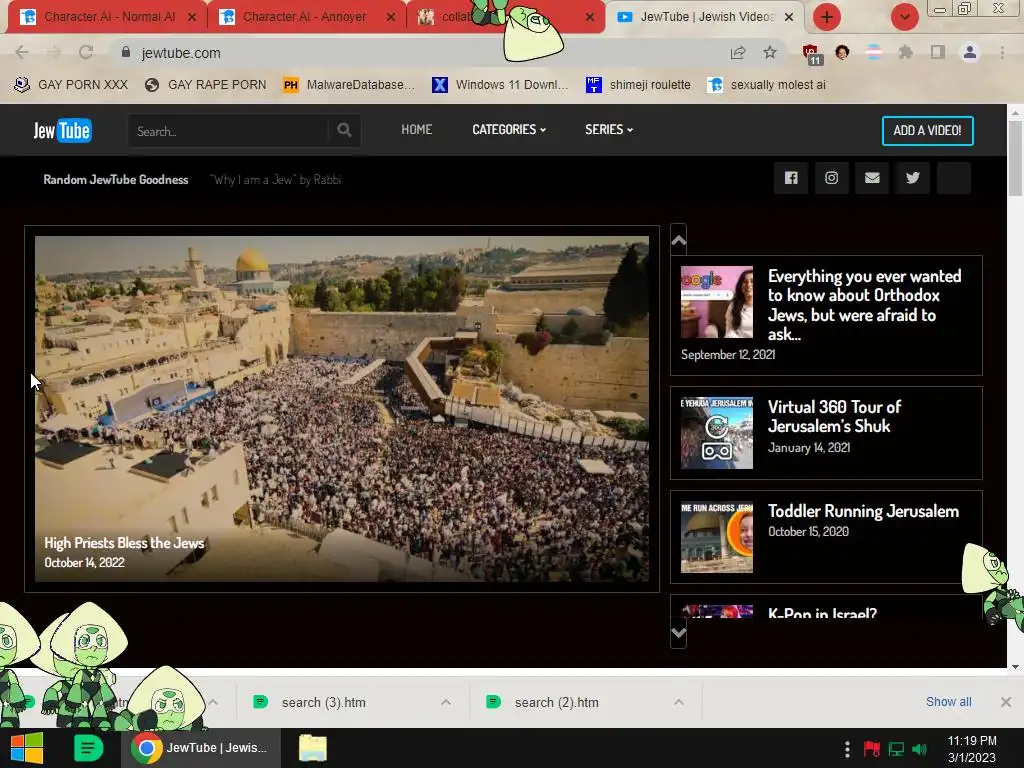
Task: Open the Orthodox Jews video title
Action: click(x=864, y=305)
